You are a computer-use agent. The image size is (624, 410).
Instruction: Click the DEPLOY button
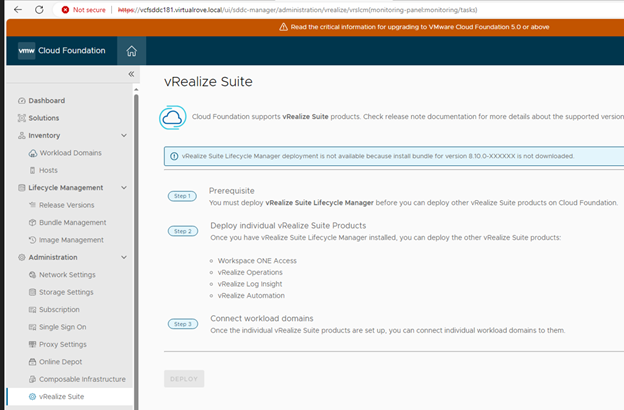tap(184, 379)
